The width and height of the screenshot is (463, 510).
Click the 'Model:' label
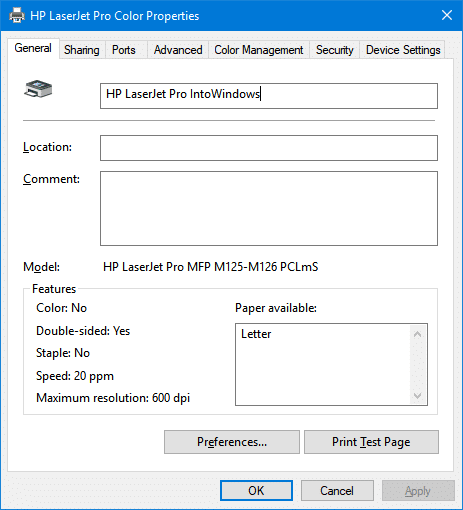(41, 267)
